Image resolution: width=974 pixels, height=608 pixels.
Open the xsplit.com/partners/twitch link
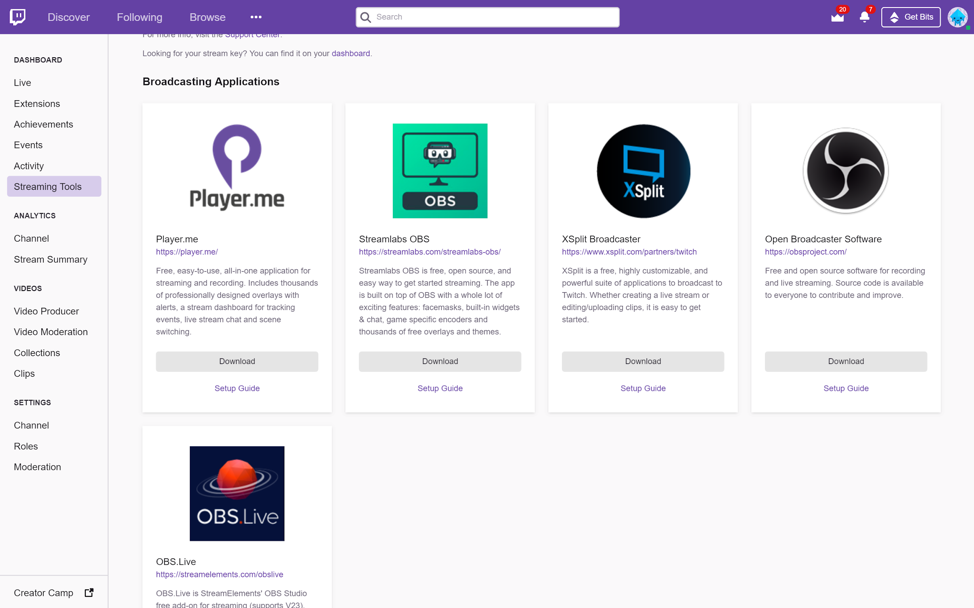coord(629,252)
